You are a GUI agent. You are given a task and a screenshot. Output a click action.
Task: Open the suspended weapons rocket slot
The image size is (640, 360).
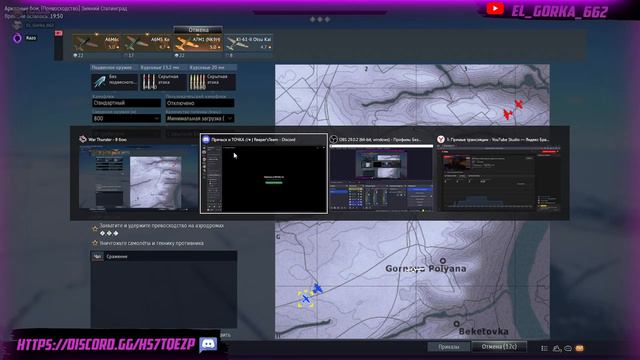[114, 82]
